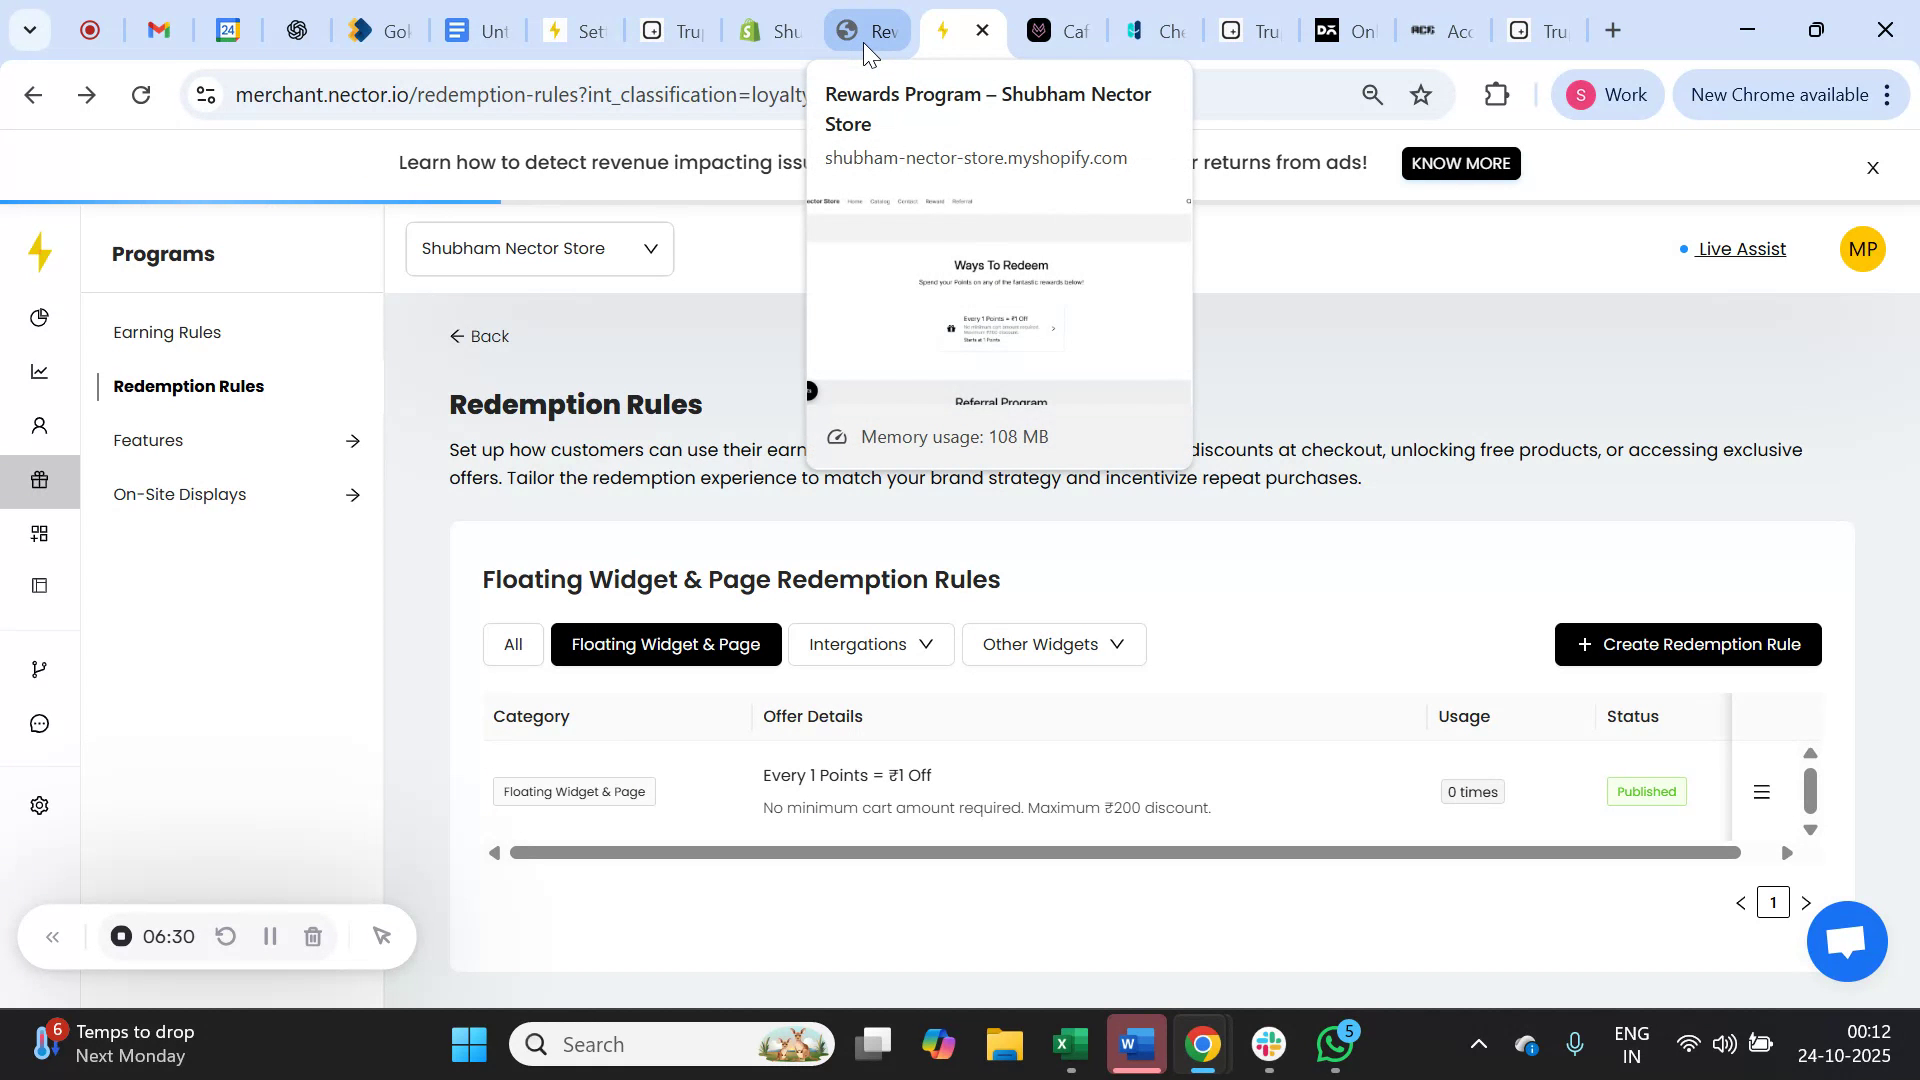Expand the Intergations filter dropdown
The width and height of the screenshot is (1920, 1080).
[870, 645]
